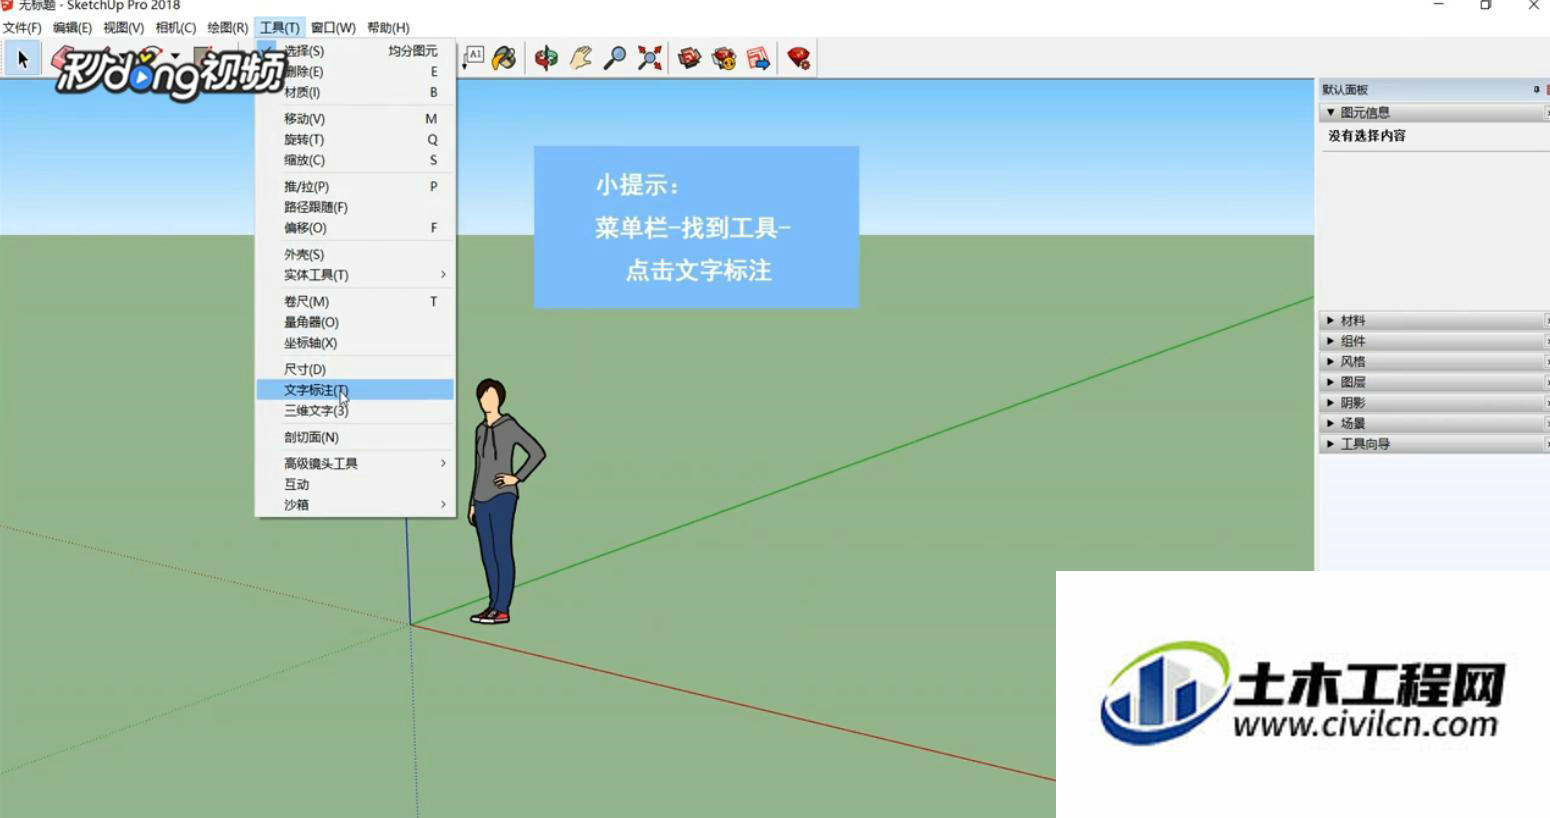
Task: Click 没有选择内容 text in entity info
Action: tap(1367, 136)
